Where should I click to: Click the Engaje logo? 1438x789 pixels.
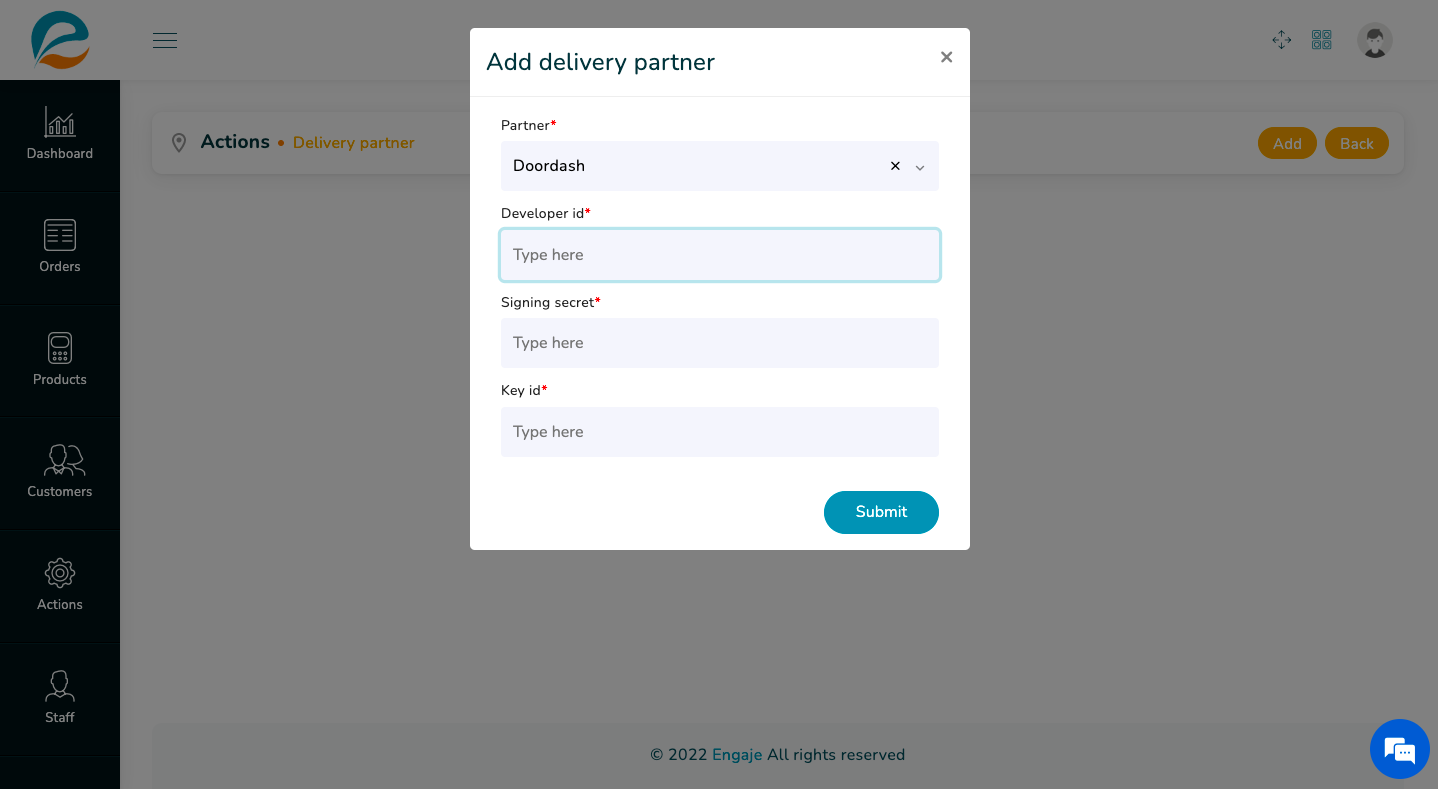60,40
